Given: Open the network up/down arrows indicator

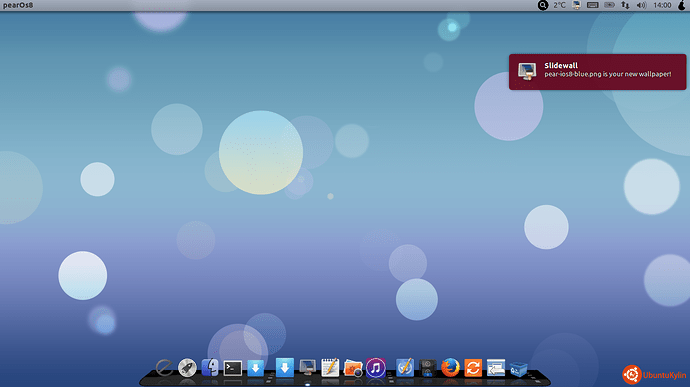Looking at the screenshot, I should pos(625,5).
